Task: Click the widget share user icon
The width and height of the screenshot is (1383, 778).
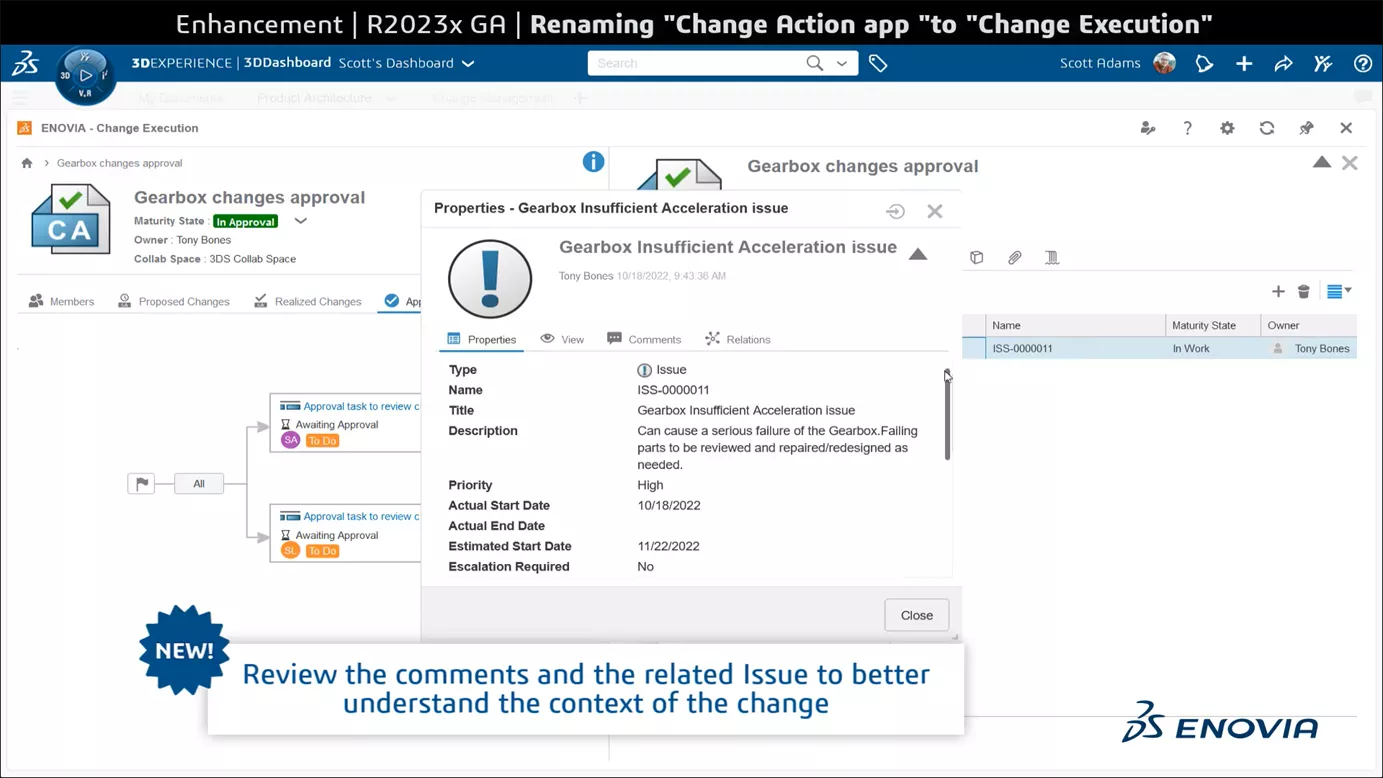Action: pos(1148,128)
